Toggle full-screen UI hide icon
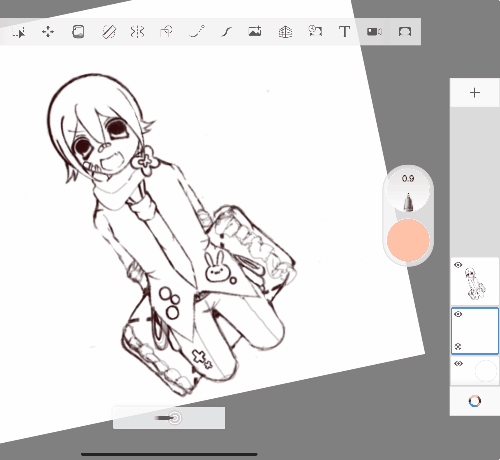The height and width of the screenshot is (460, 500). pyautogui.click(x=405, y=32)
